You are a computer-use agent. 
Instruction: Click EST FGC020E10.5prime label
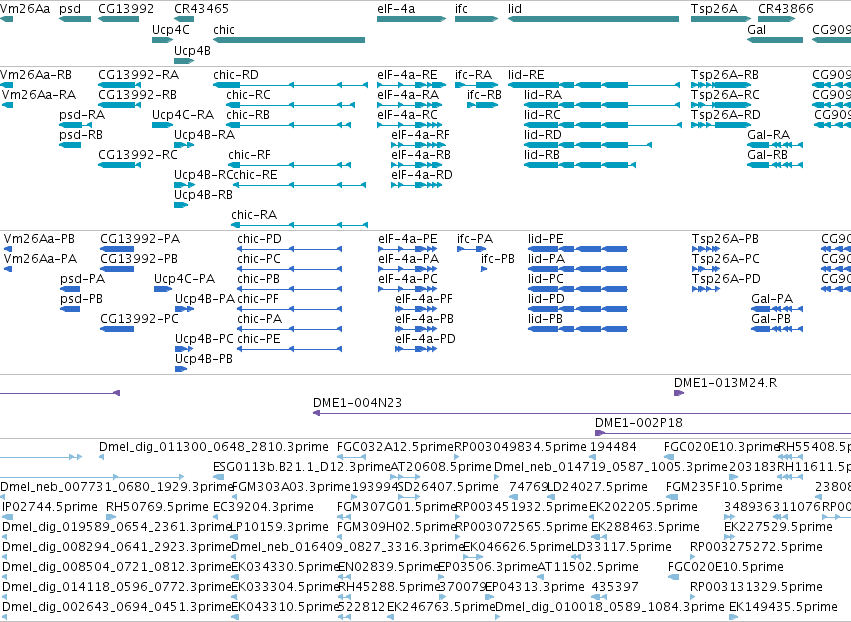coord(726,567)
